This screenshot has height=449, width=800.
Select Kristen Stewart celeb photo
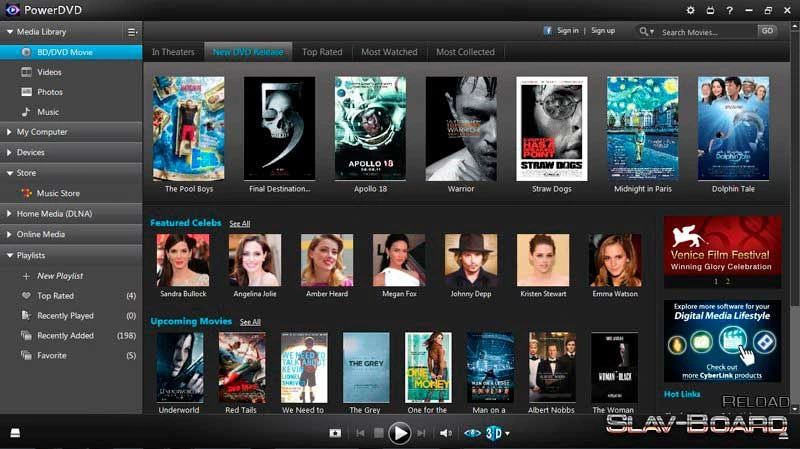pyautogui.click(x=543, y=260)
